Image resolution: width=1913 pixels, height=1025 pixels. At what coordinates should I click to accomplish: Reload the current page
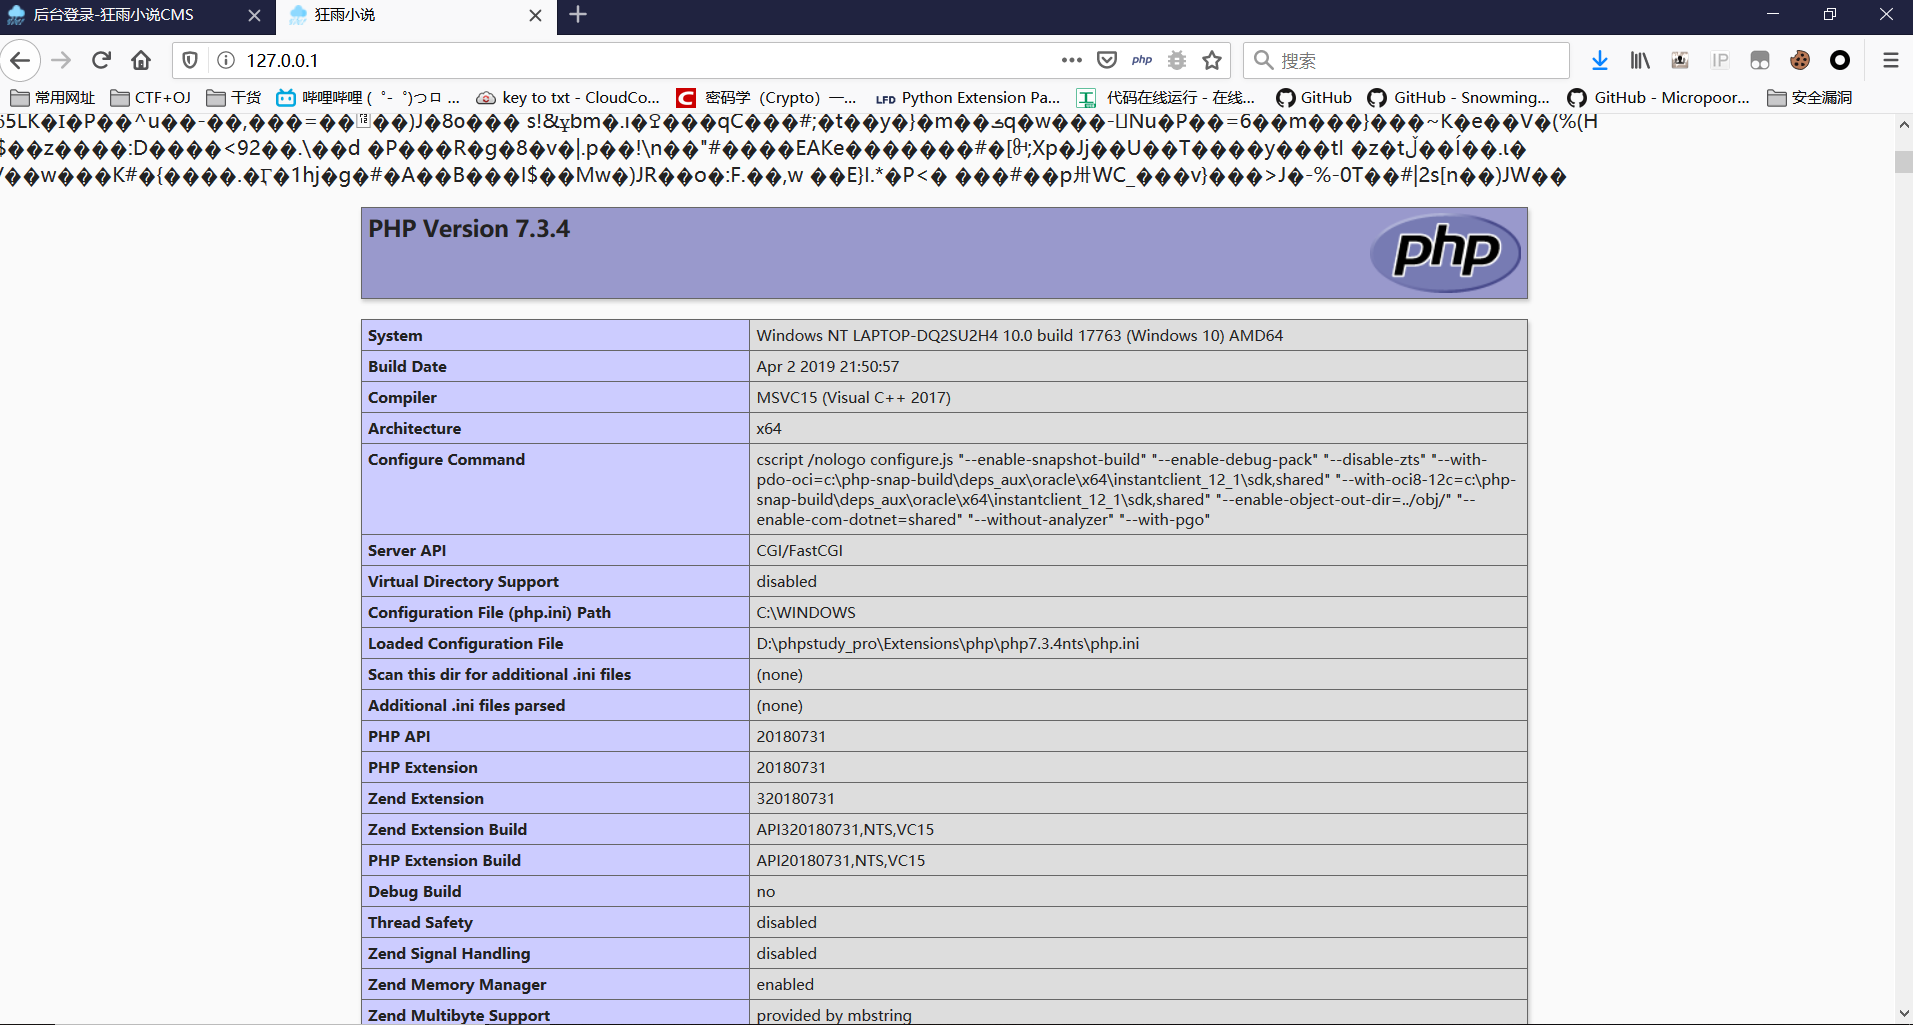pos(101,60)
